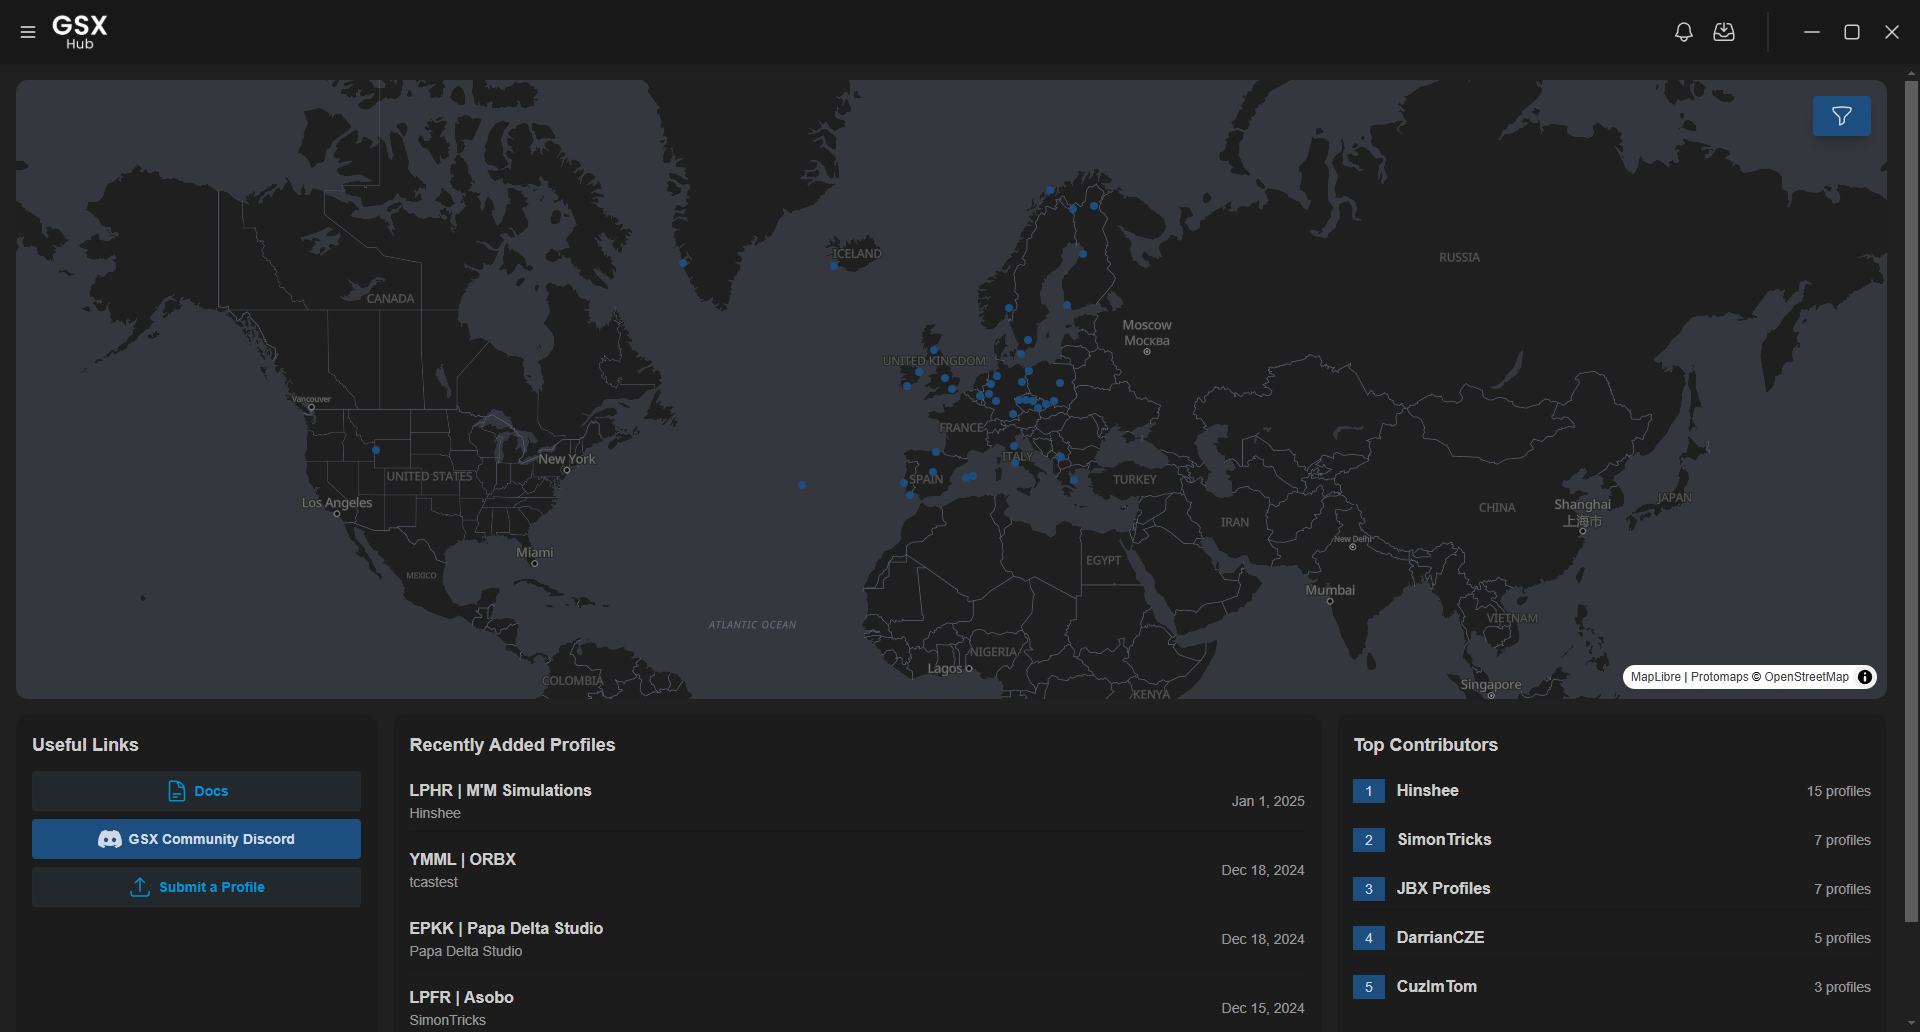Click Submit a Profile button
1920x1032 pixels.
pyautogui.click(x=197, y=887)
